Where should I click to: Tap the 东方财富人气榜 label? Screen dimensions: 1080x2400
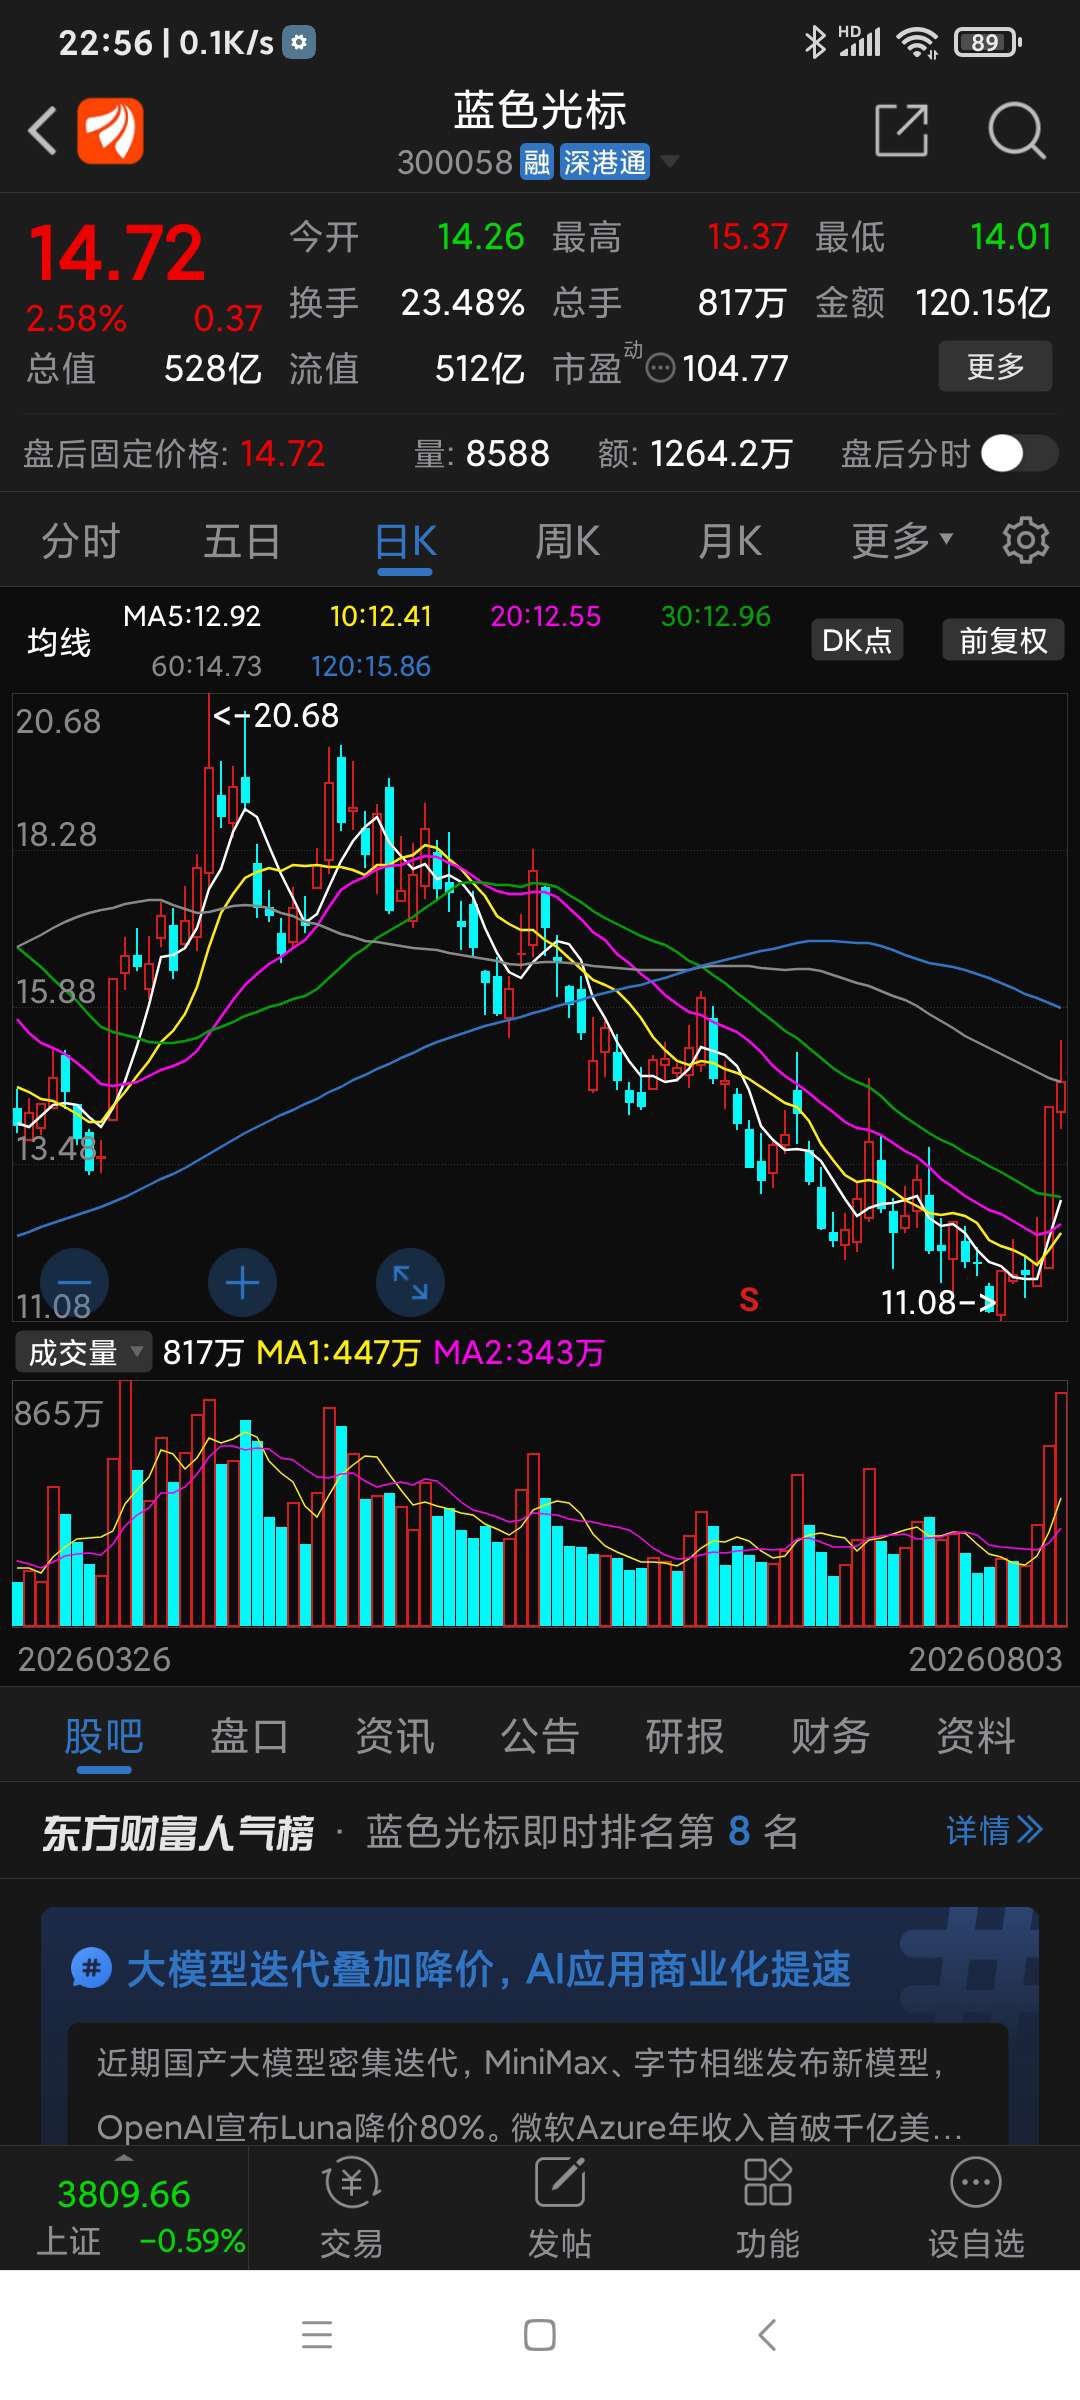pos(178,1832)
